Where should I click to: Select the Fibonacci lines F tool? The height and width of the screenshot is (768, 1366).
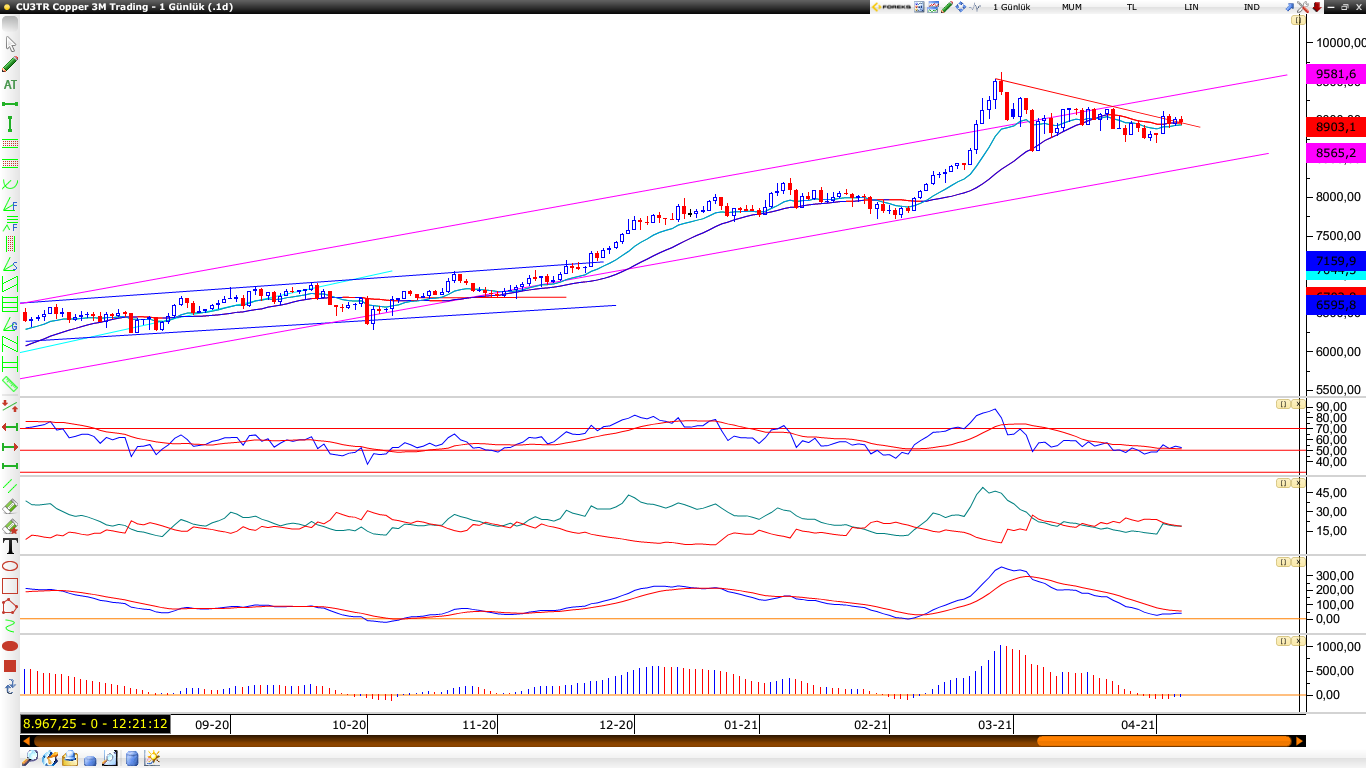click(11, 225)
